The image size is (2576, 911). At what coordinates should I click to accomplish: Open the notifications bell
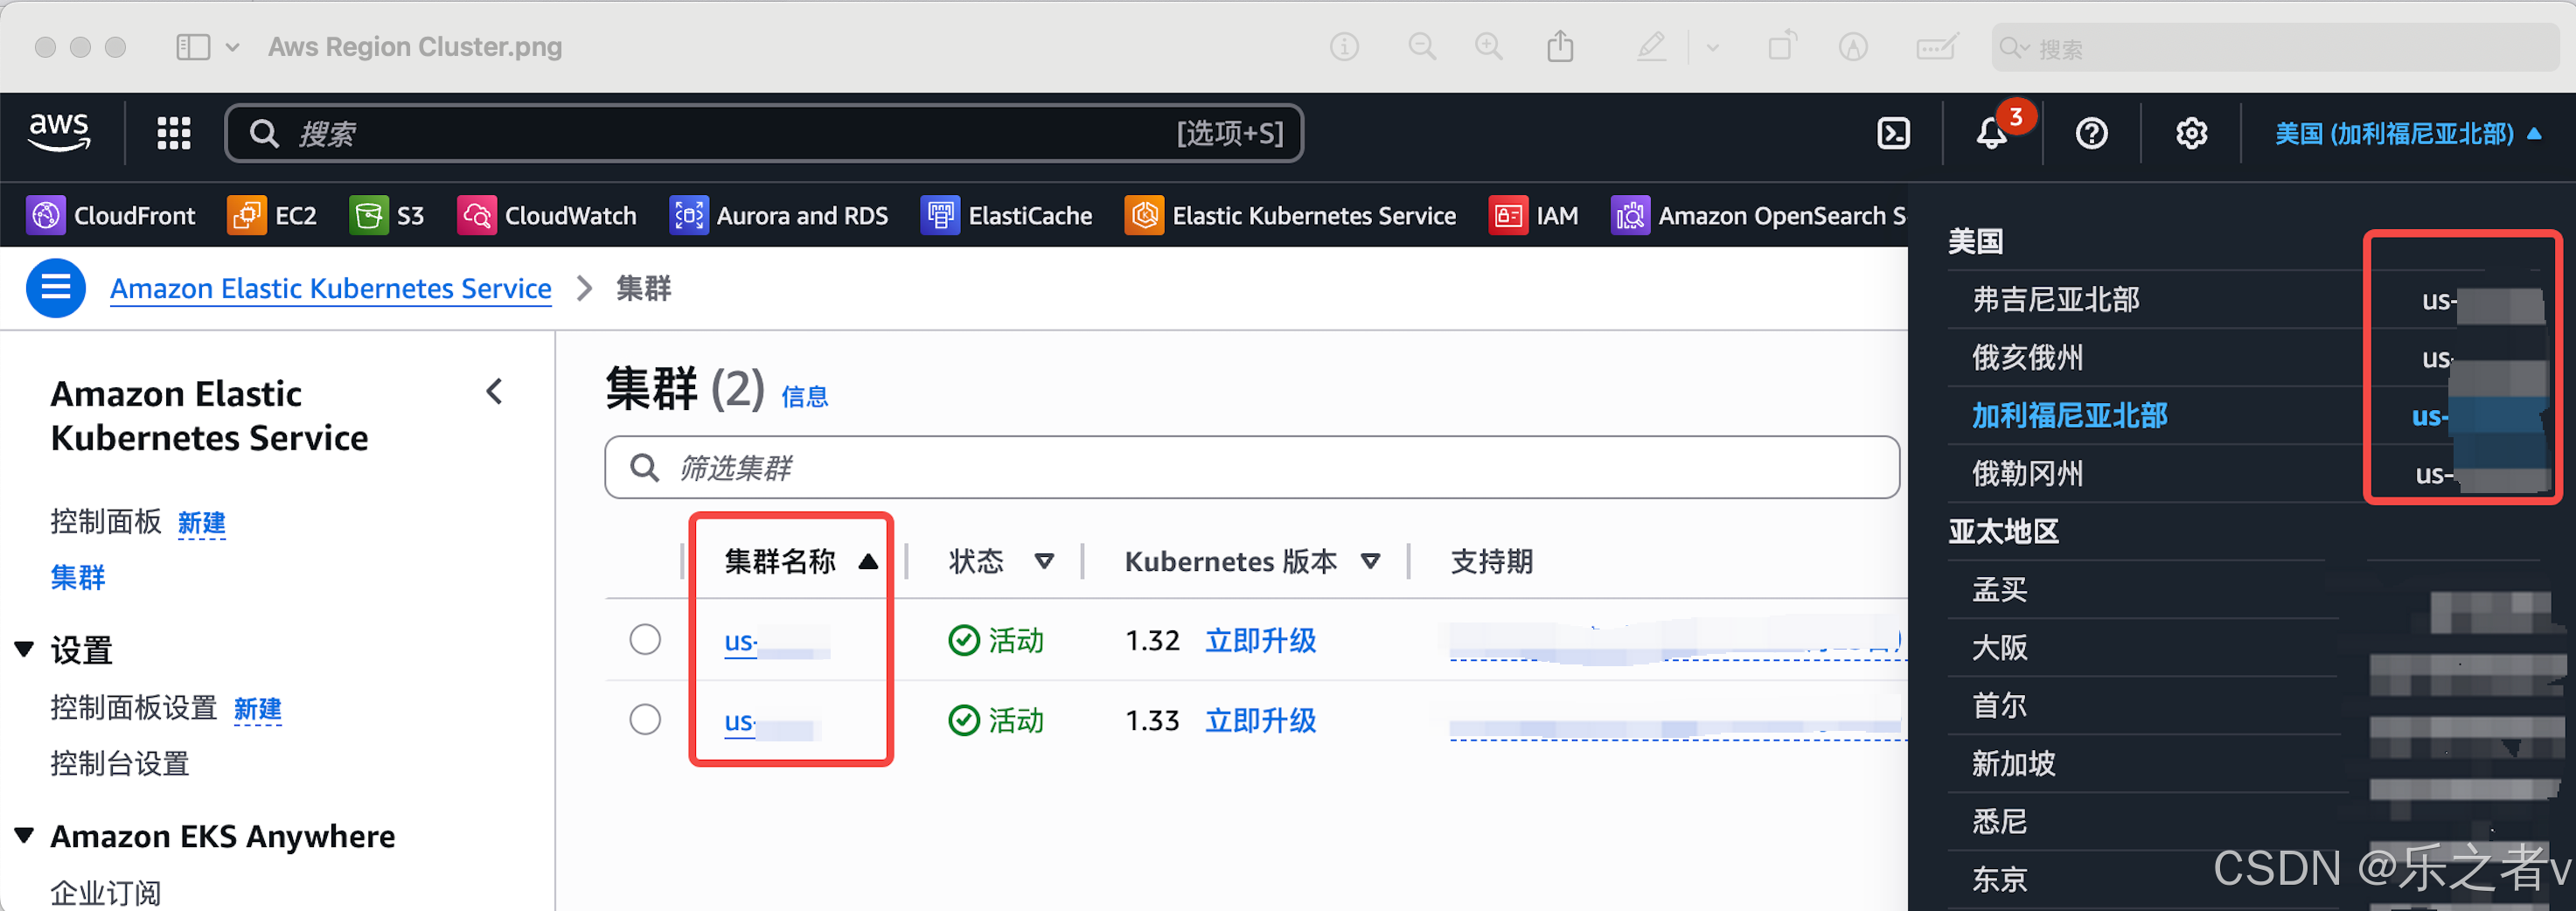1991,134
